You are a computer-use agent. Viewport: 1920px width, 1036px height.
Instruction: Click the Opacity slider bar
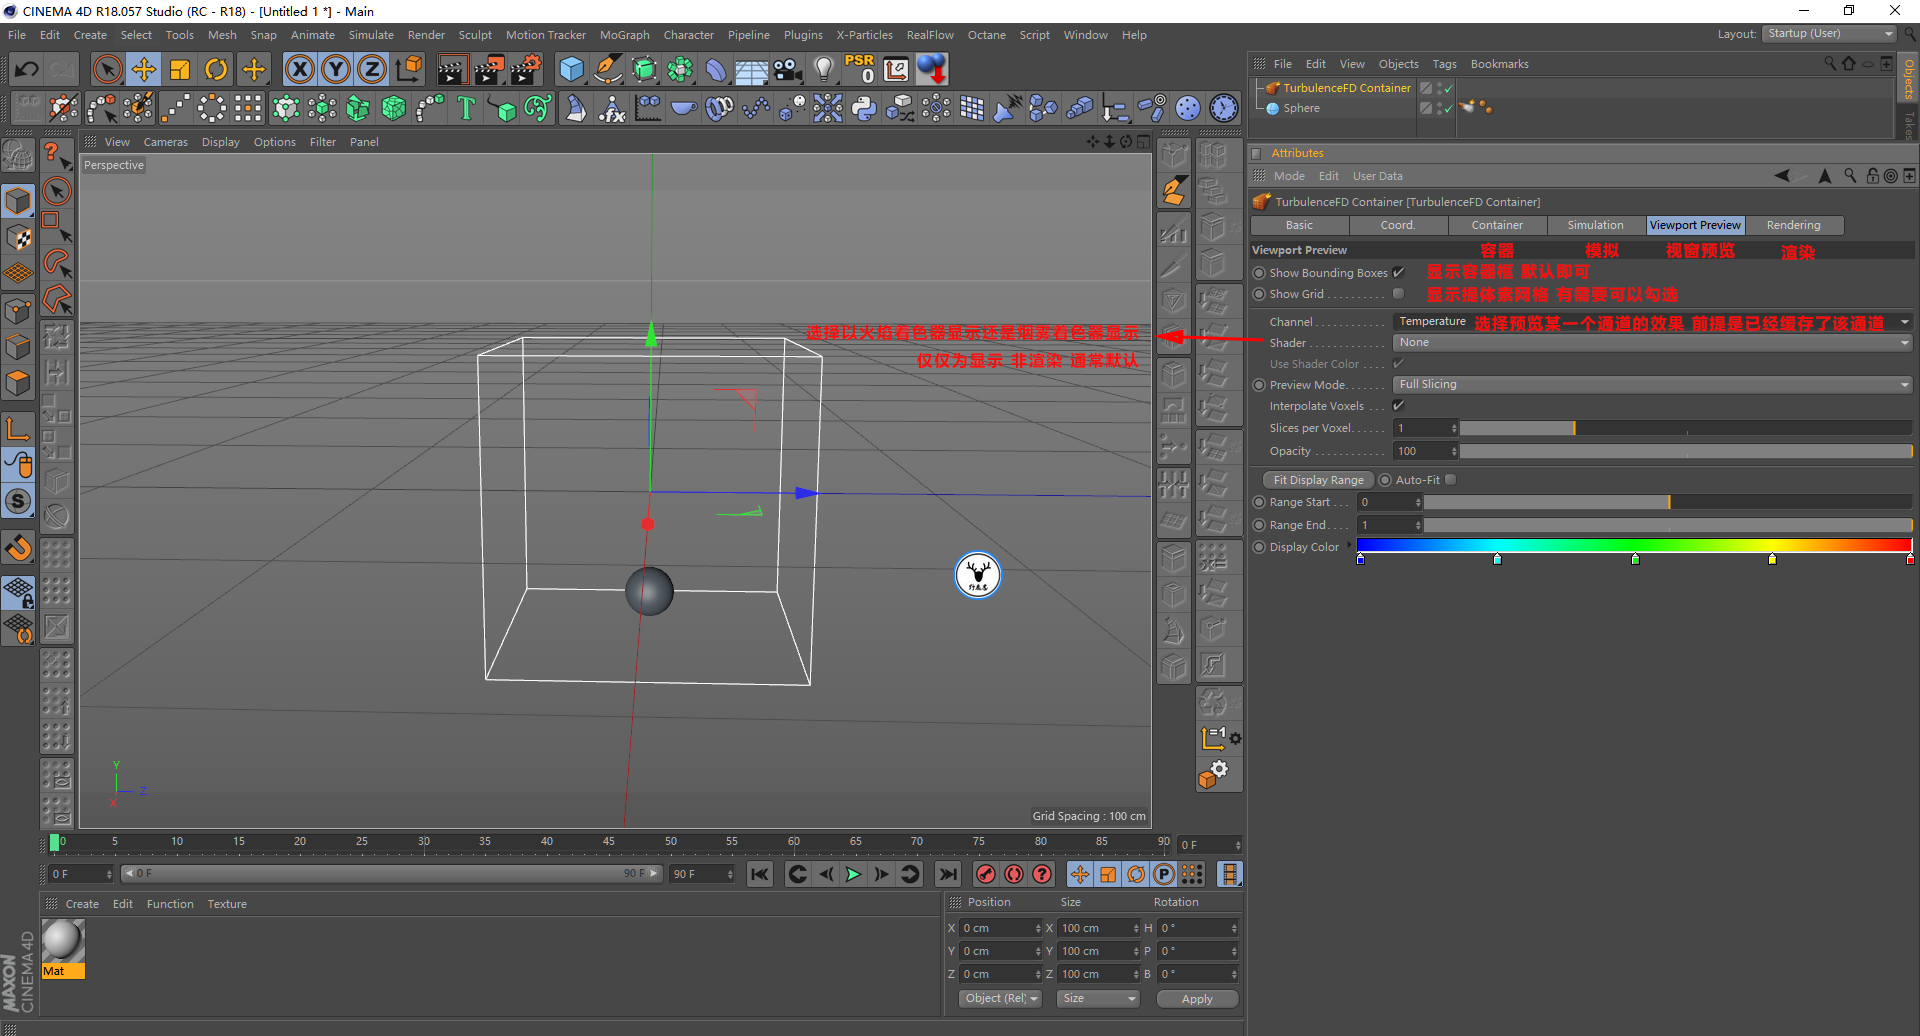[1686, 451]
